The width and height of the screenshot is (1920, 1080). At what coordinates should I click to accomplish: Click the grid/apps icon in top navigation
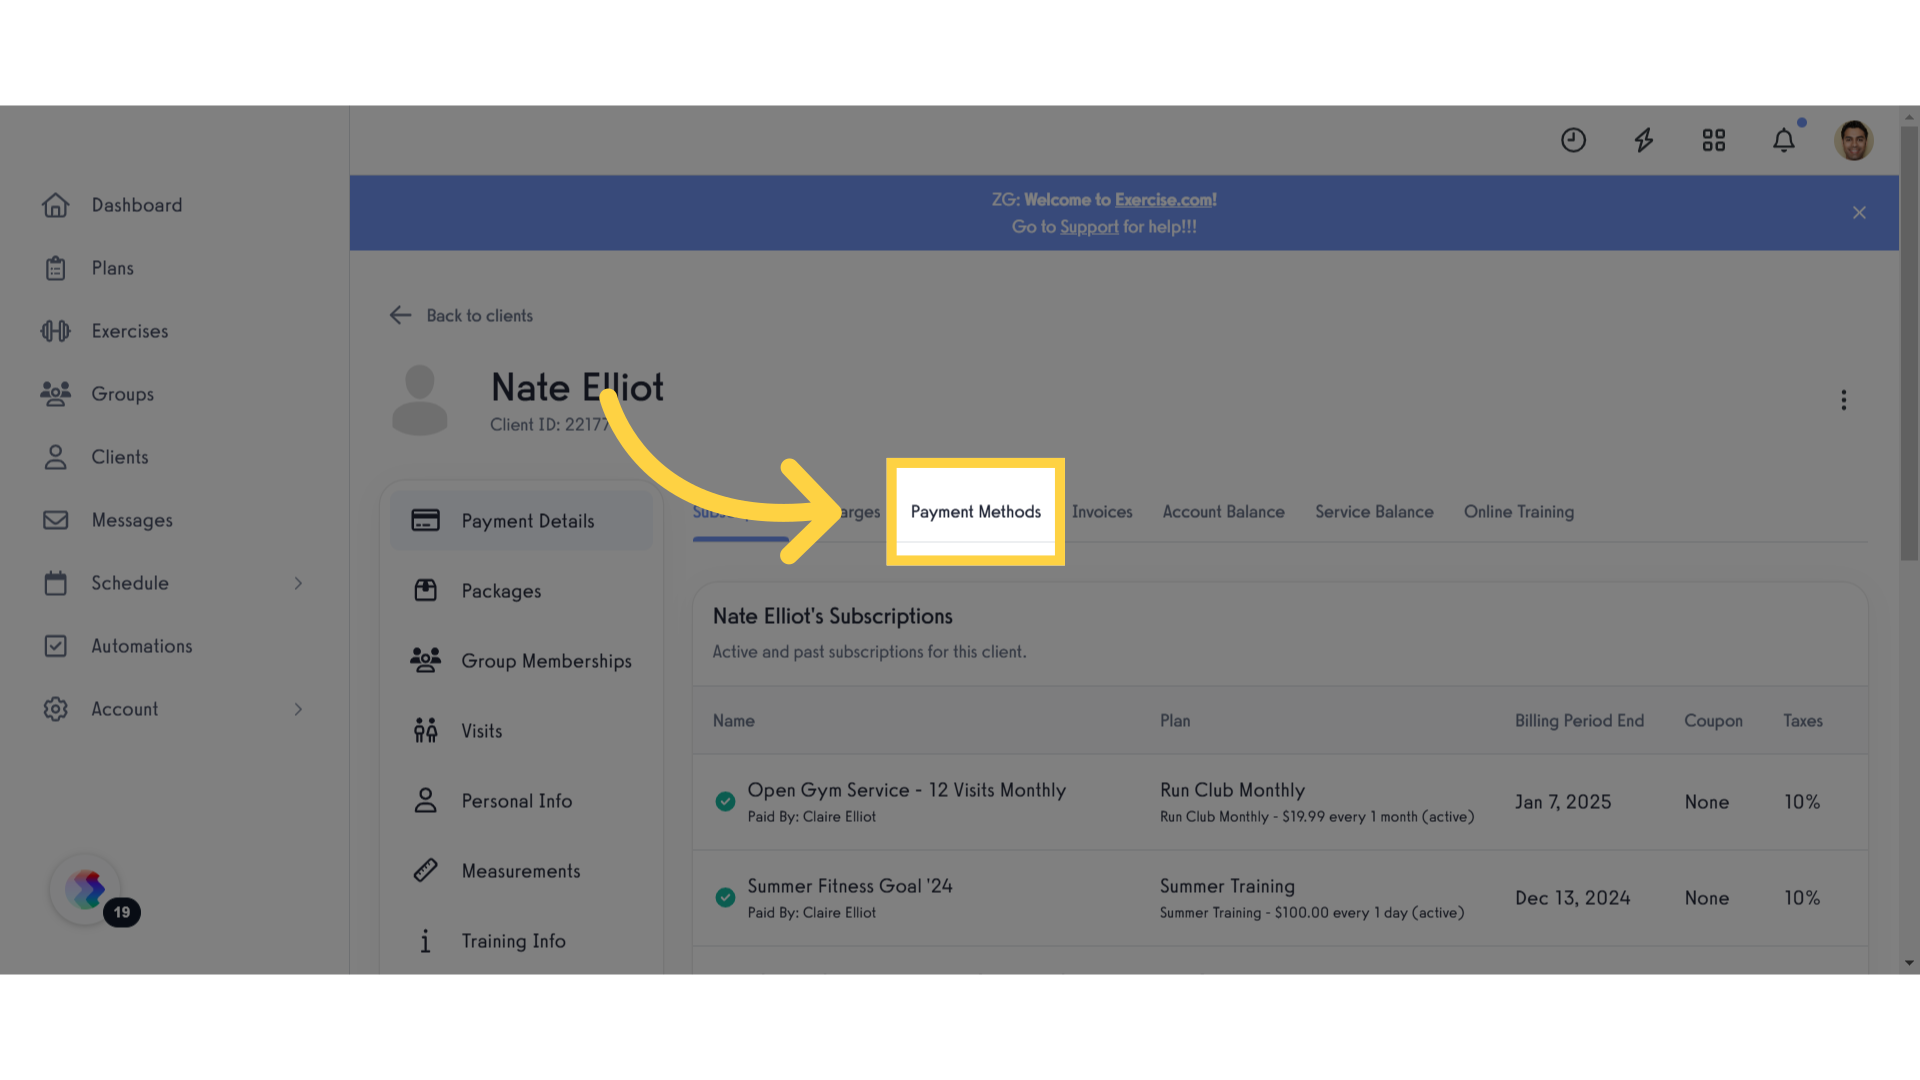(1713, 140)
